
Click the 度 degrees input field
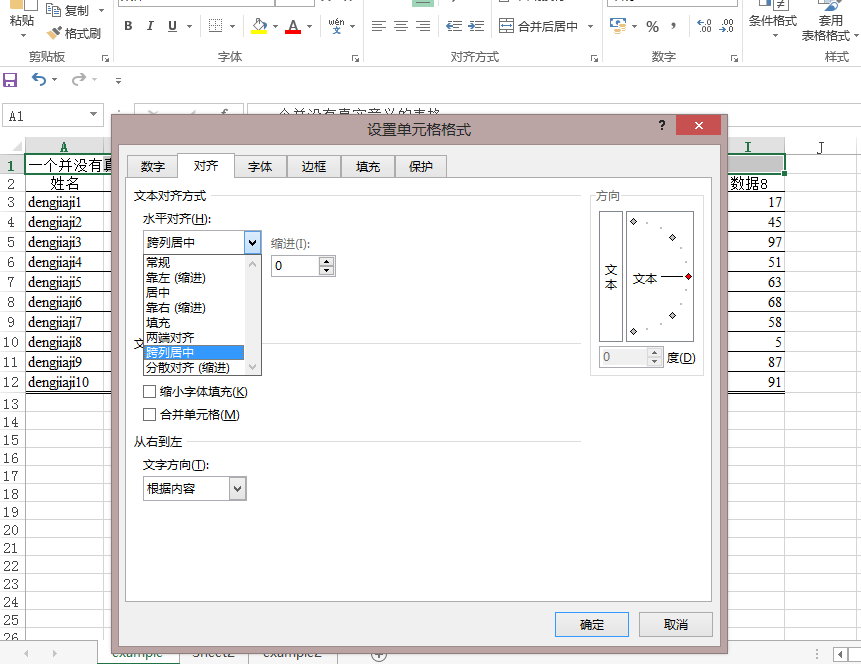coord(624,357)
